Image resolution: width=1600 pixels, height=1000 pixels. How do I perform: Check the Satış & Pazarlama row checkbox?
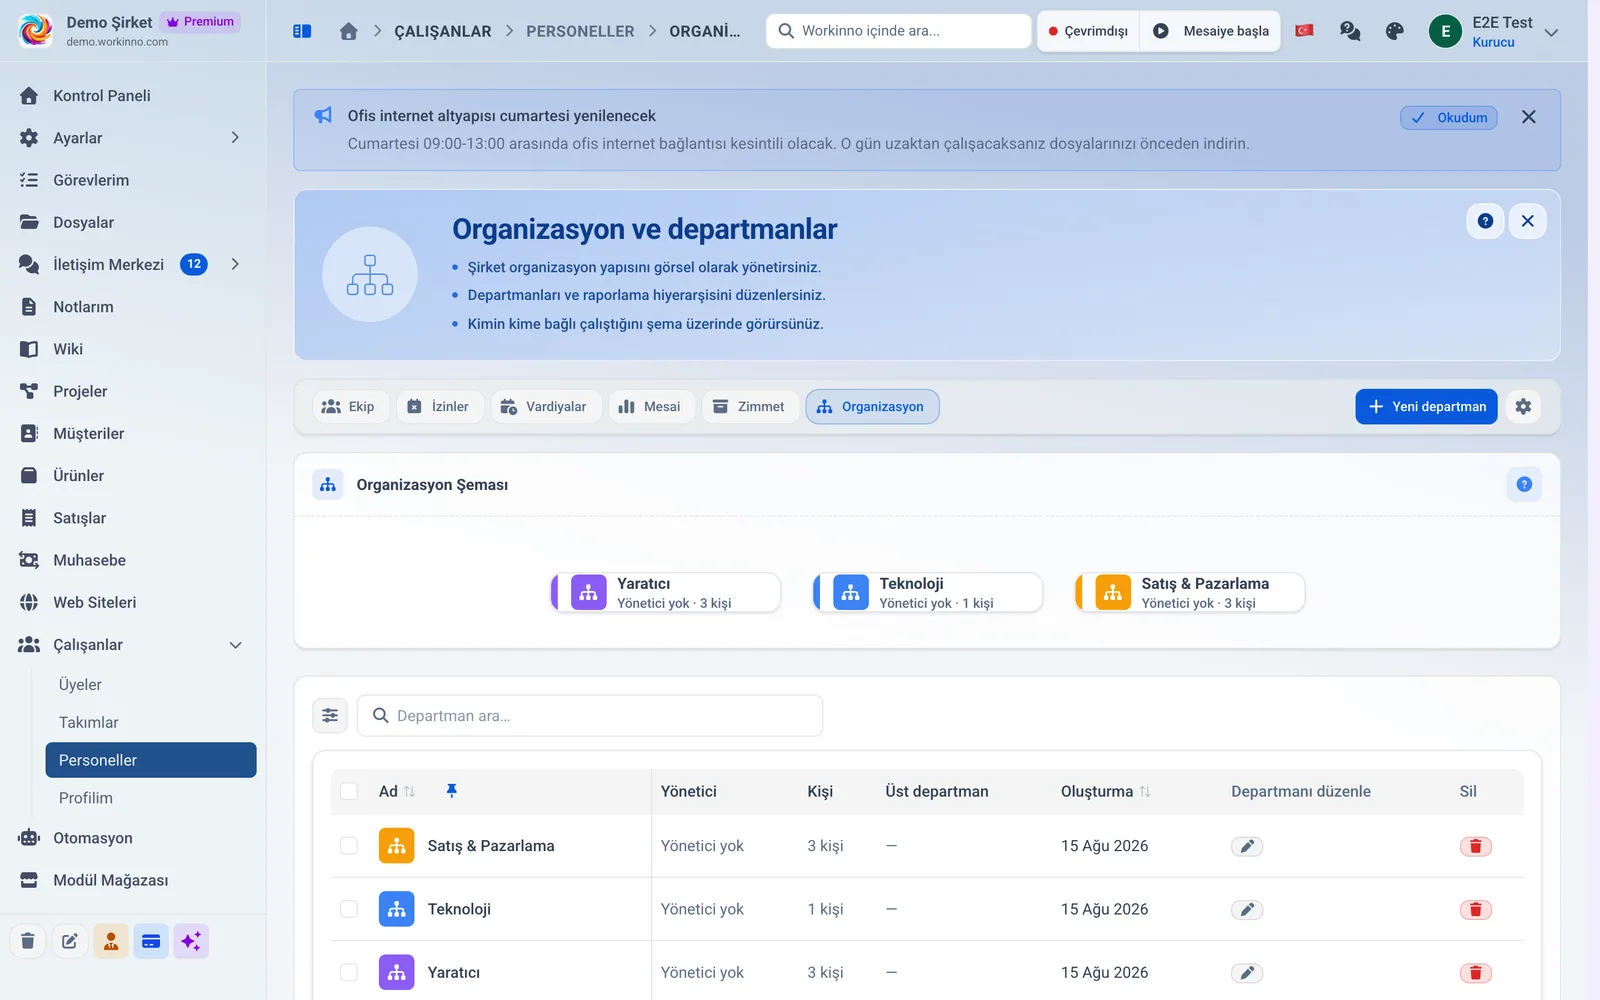click(x=349, y=846)
